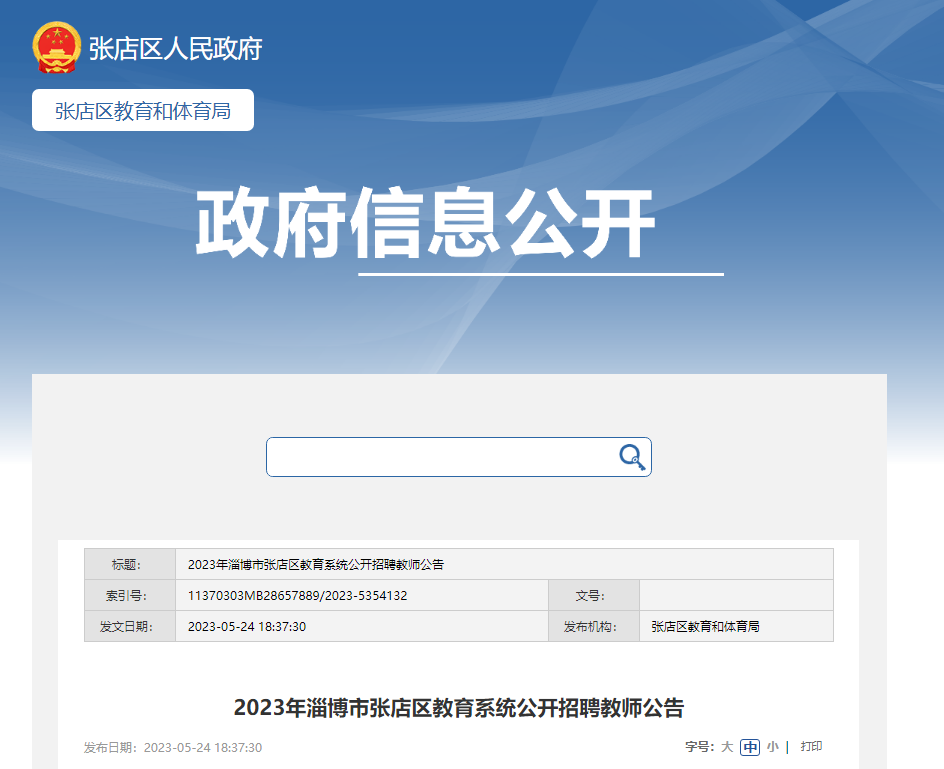Click the 发布日期 line under the headline
Image resolution: width=944 pixels, height=769 pixels.
point(173,747)
